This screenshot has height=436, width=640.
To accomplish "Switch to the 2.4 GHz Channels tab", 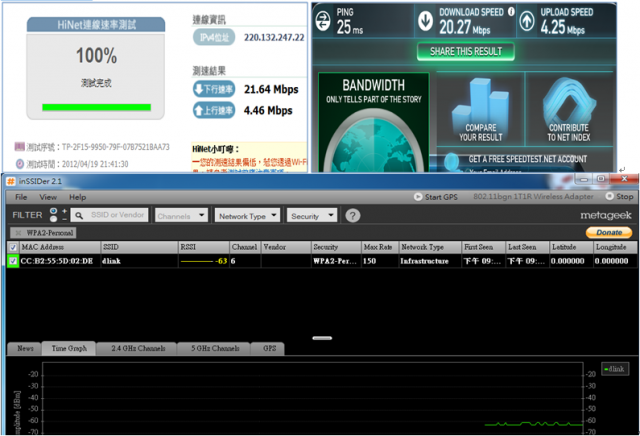I will 138,349.
